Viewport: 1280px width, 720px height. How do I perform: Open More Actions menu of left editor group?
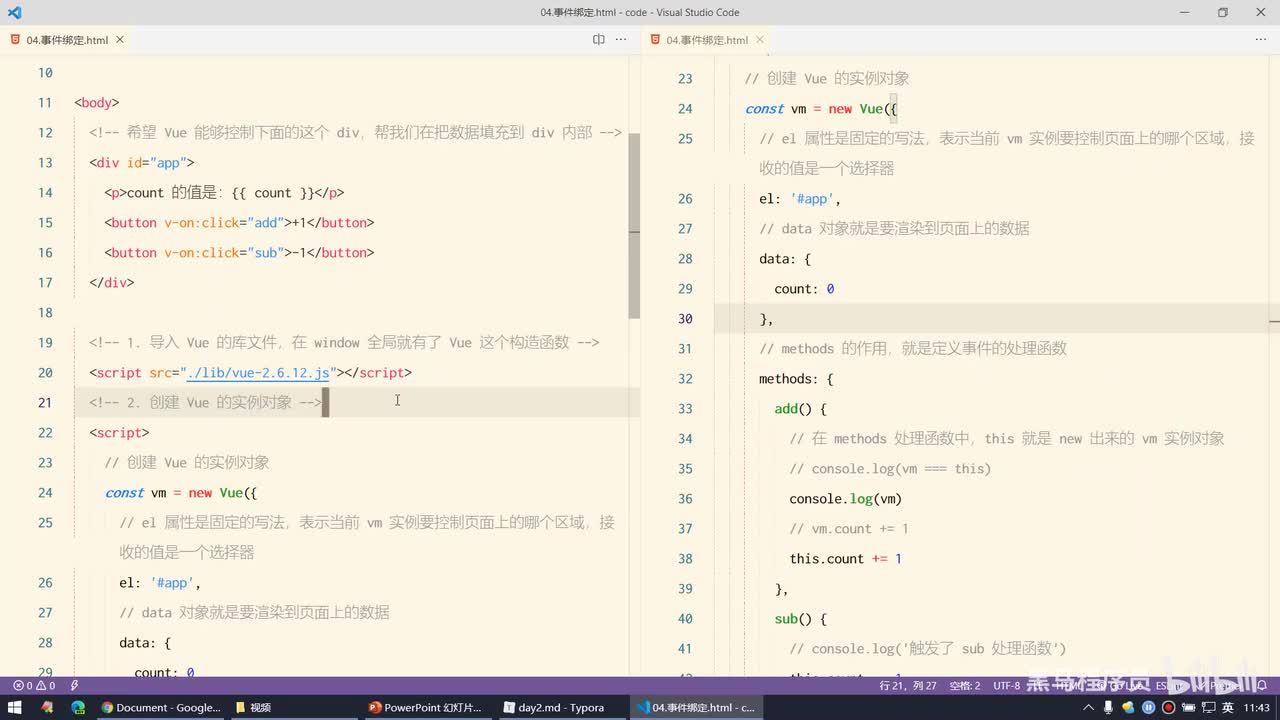pyautogui.click(x=621, y=40)
